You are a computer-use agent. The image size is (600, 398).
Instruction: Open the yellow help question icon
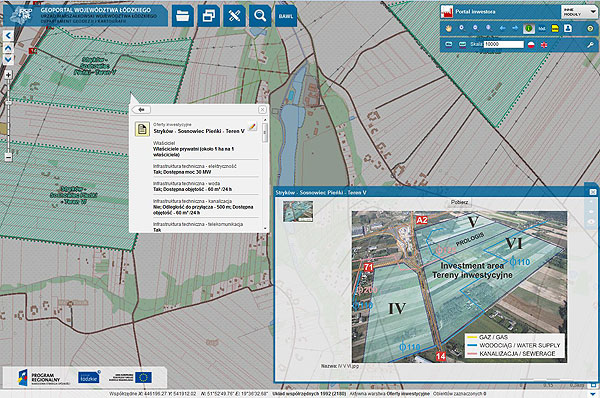point(590,29)
